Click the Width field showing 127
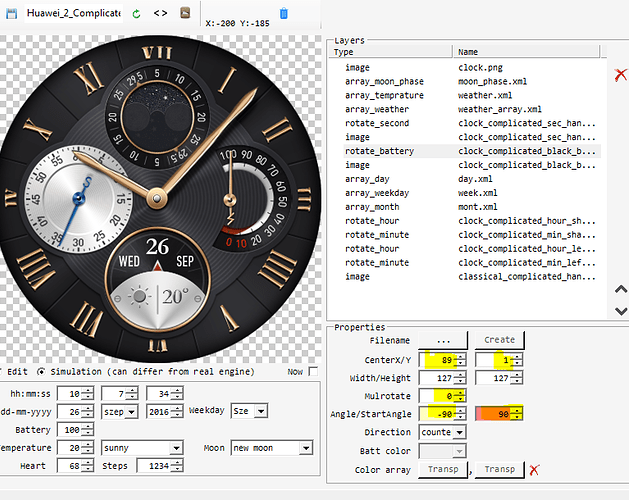The height and width of the screenshot is (500, 629). click(442, 378)
